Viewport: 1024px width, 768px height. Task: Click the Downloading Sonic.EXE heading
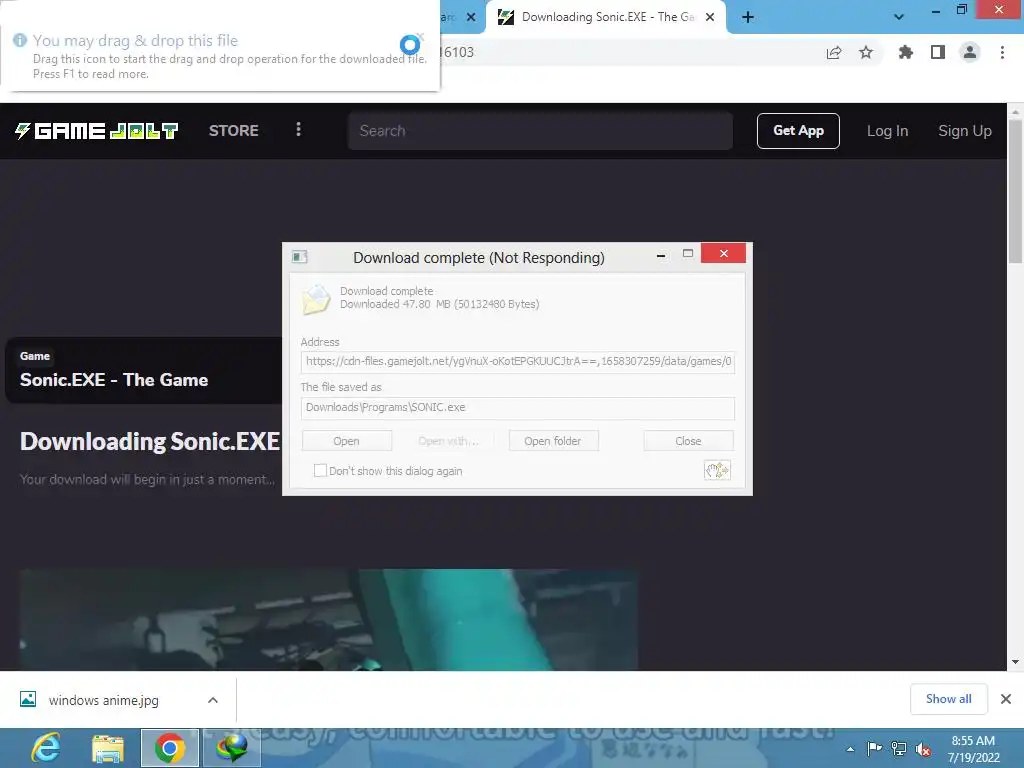click(x=150, y=442)
